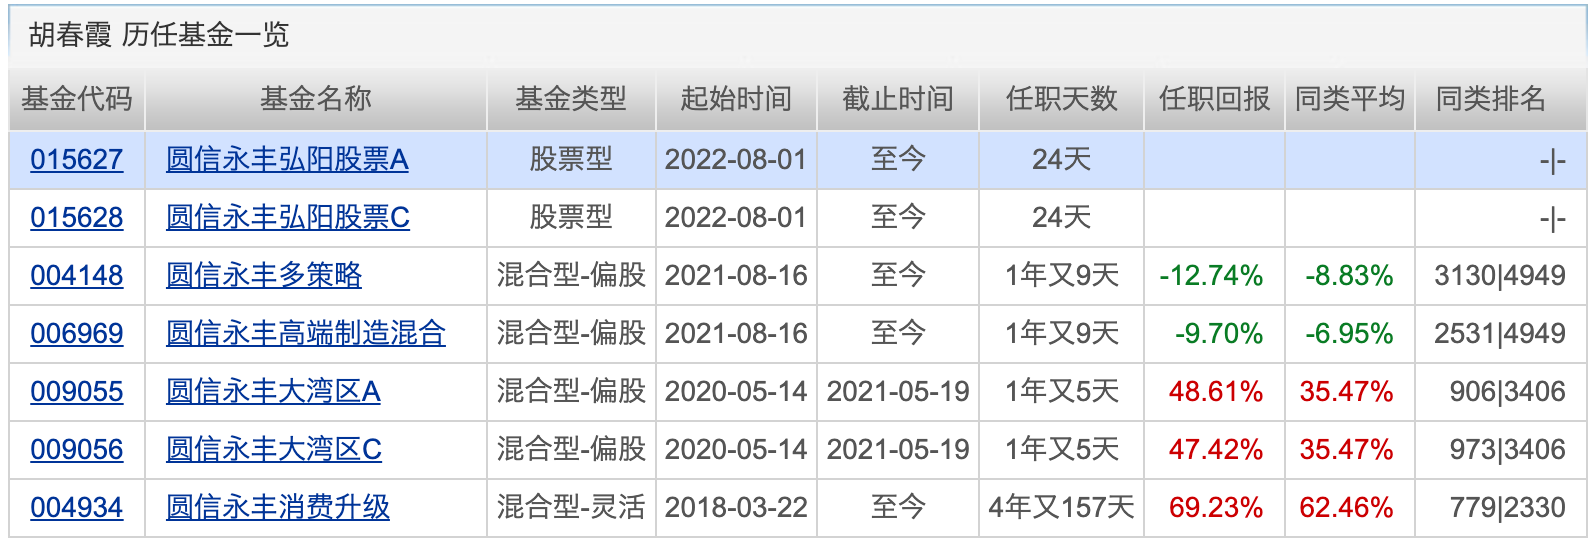
Task: Open the 圆信永丰大湾区A fund link
Action: click(x=273, y=392)
